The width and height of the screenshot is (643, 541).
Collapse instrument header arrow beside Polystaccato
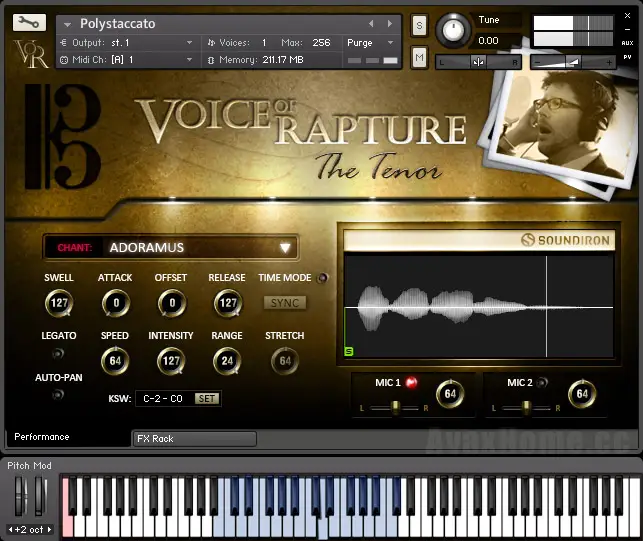tap(67, 25)
